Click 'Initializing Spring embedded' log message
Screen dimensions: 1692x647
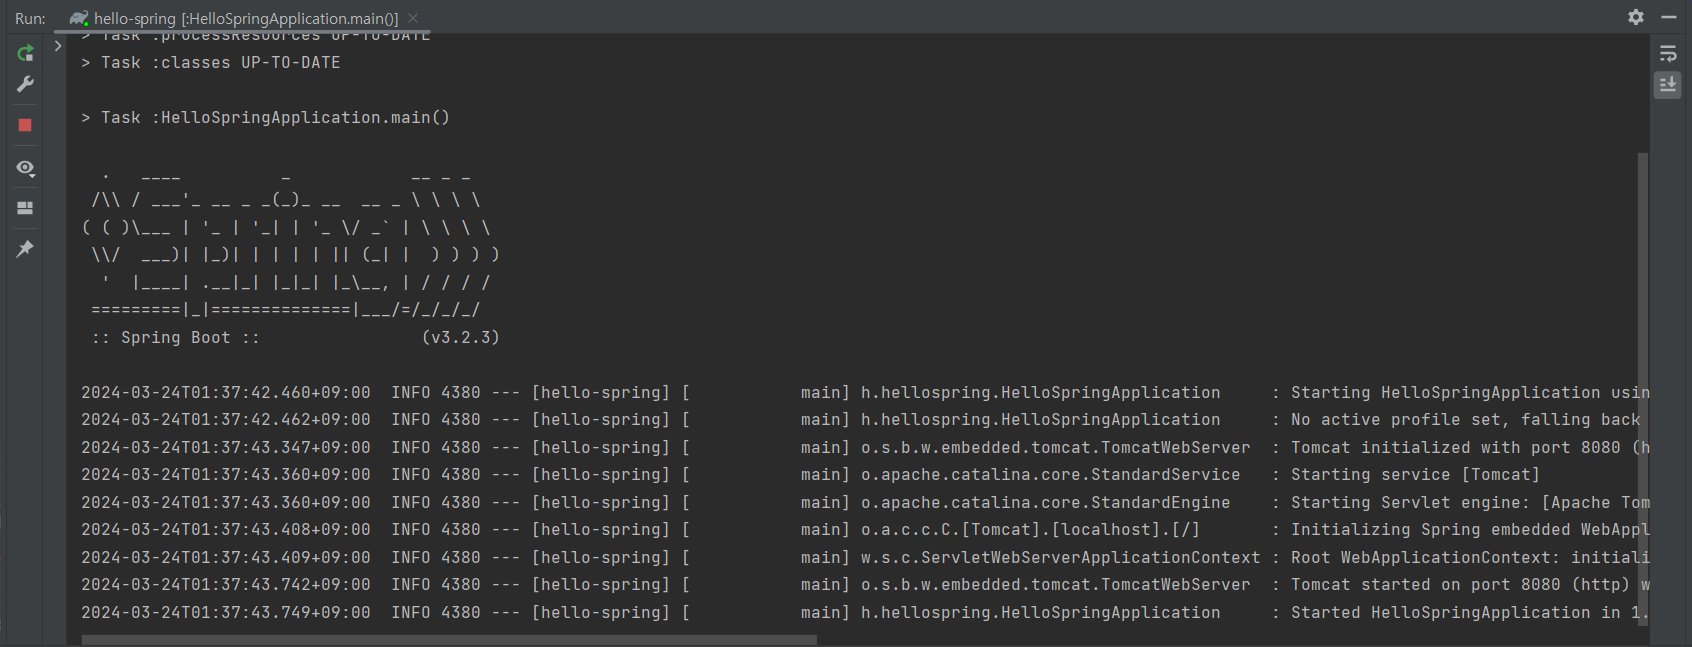click(x=1470, y=530)
